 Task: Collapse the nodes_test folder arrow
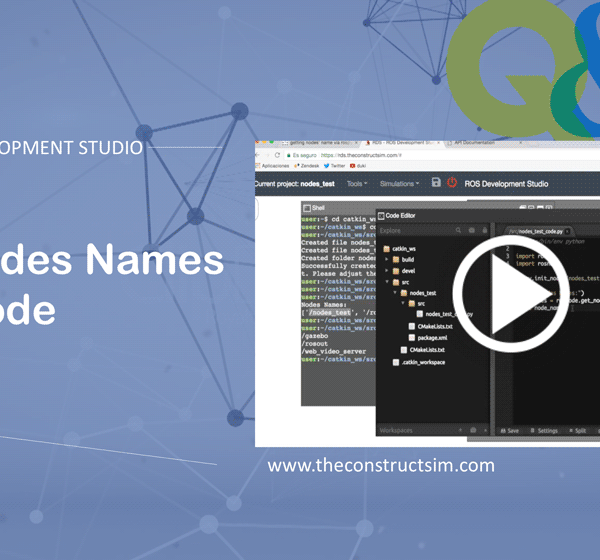tap(395, 292)
